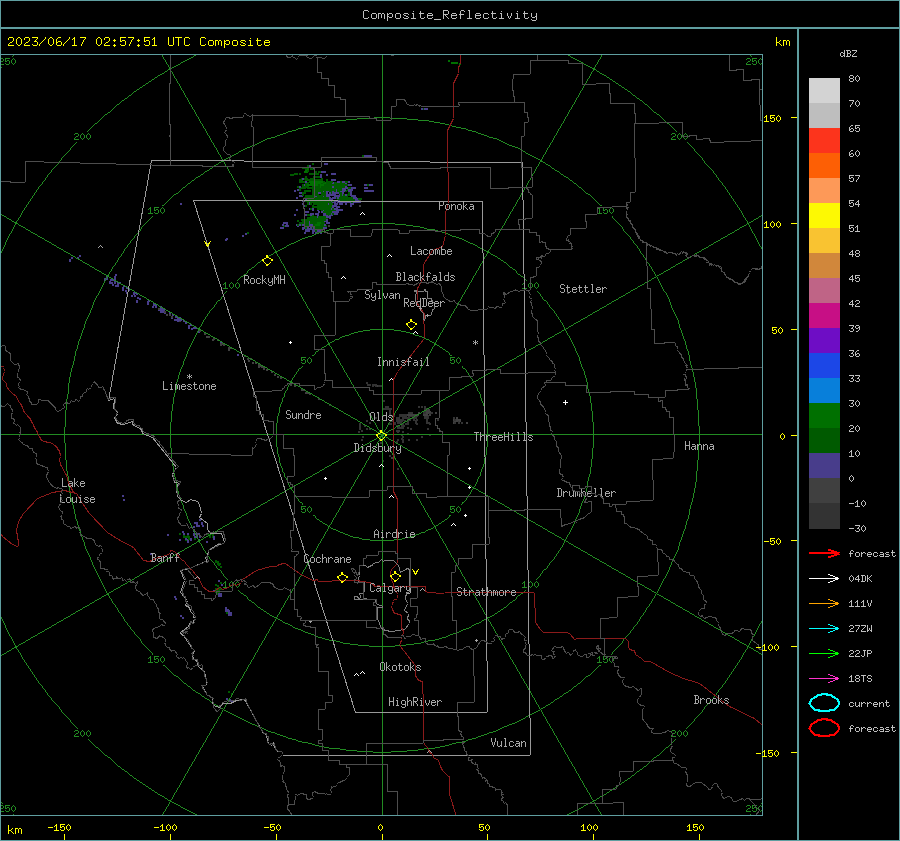Click the Olds town label
The width and height of the screenshot is (900, 841).
point(381,417)
